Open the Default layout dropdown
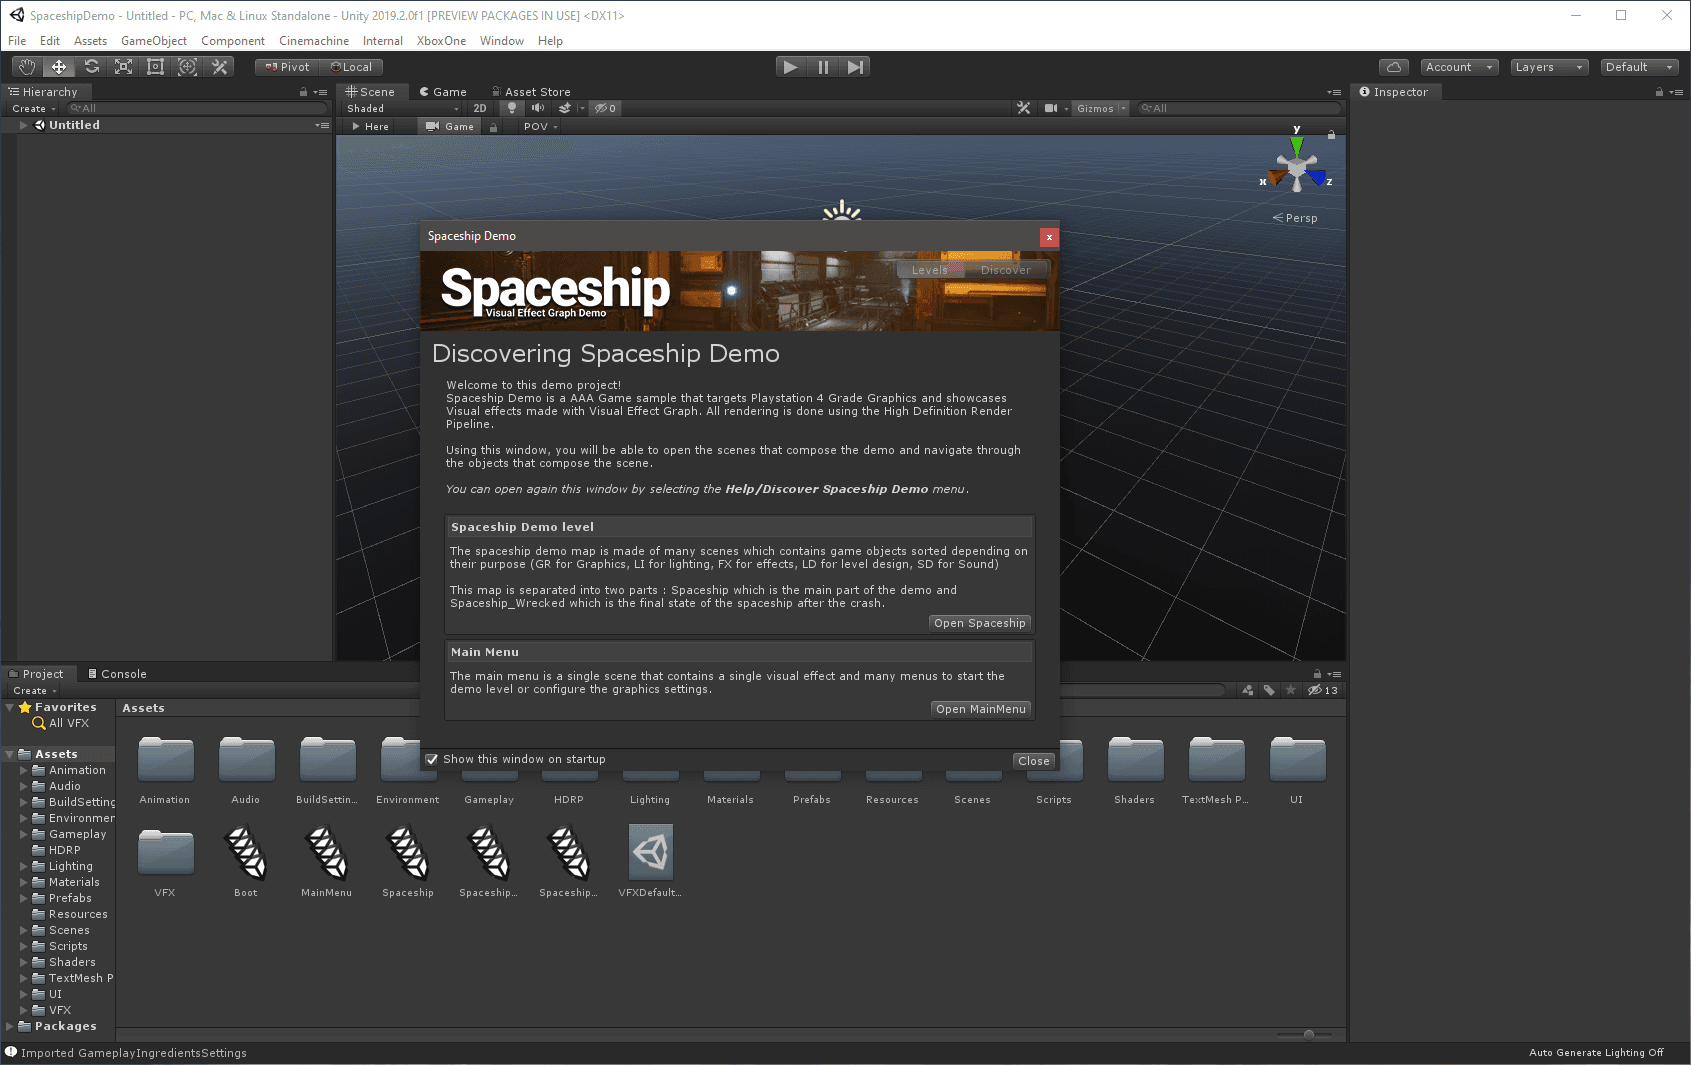The height and width of the screenshot is (1065, 1691). tap(1639, 67)
